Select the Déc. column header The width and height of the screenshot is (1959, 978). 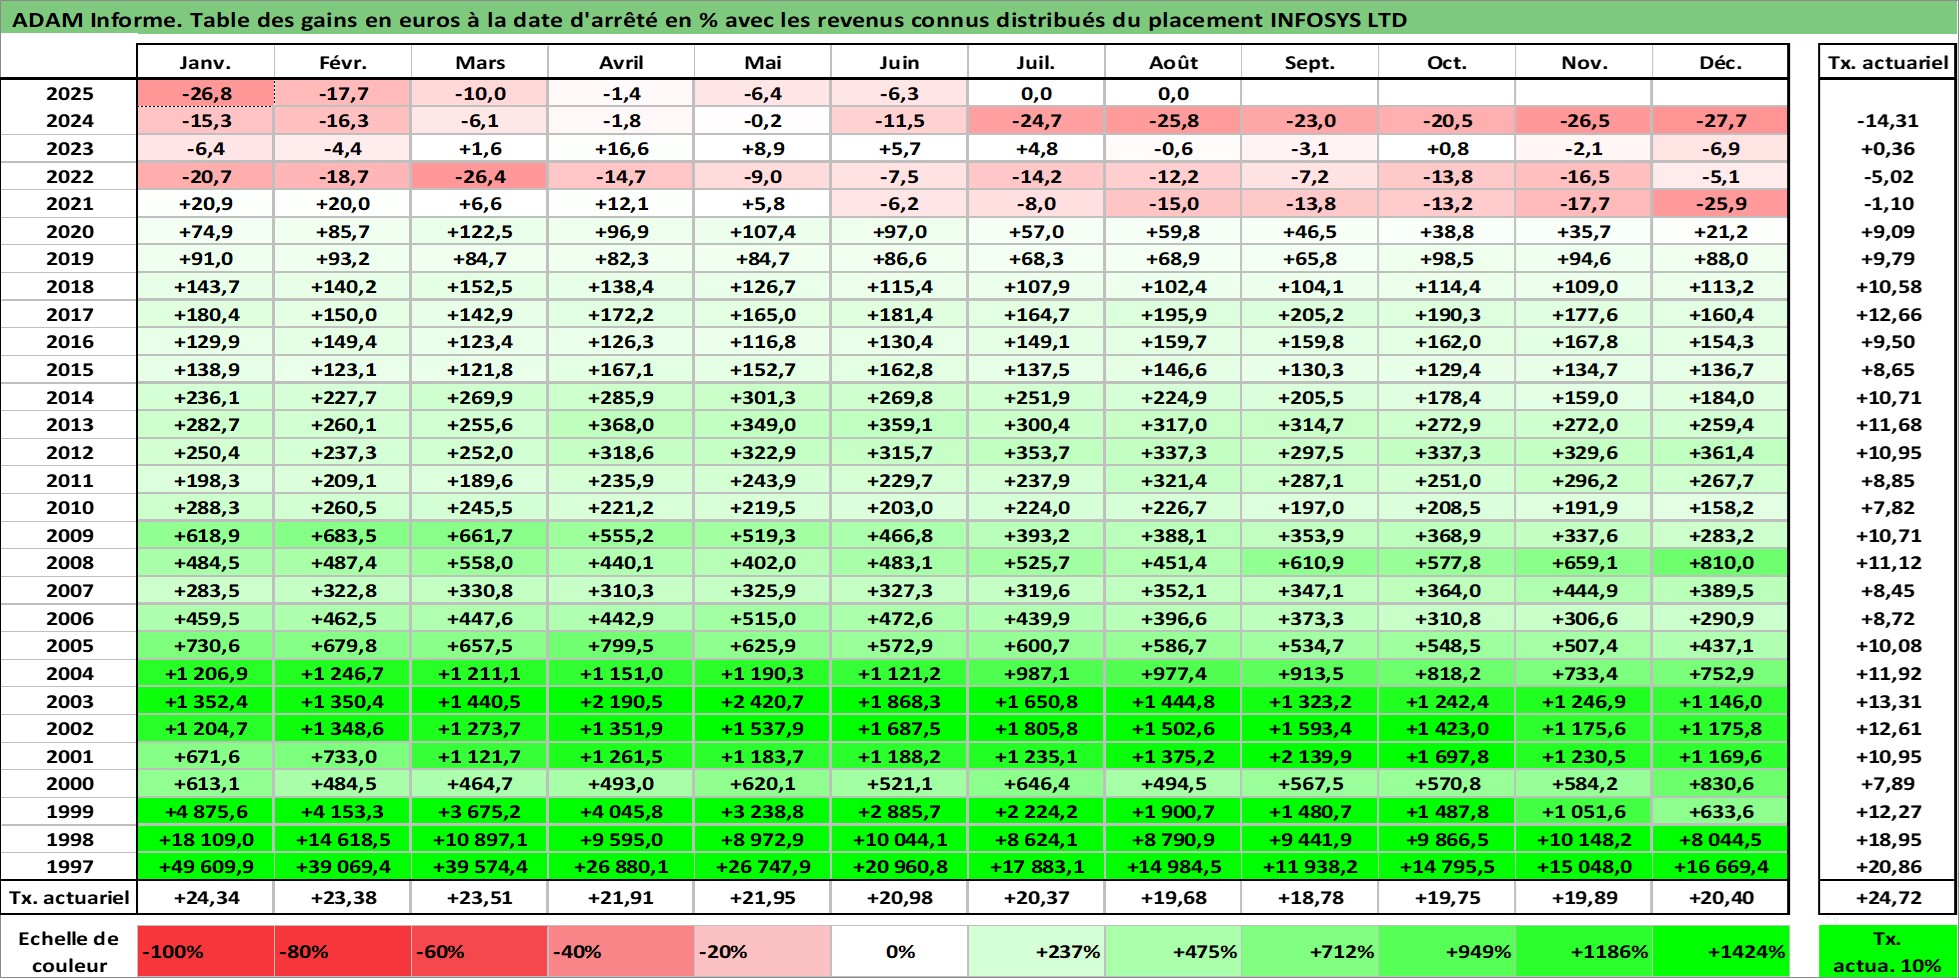point(1720,62)
